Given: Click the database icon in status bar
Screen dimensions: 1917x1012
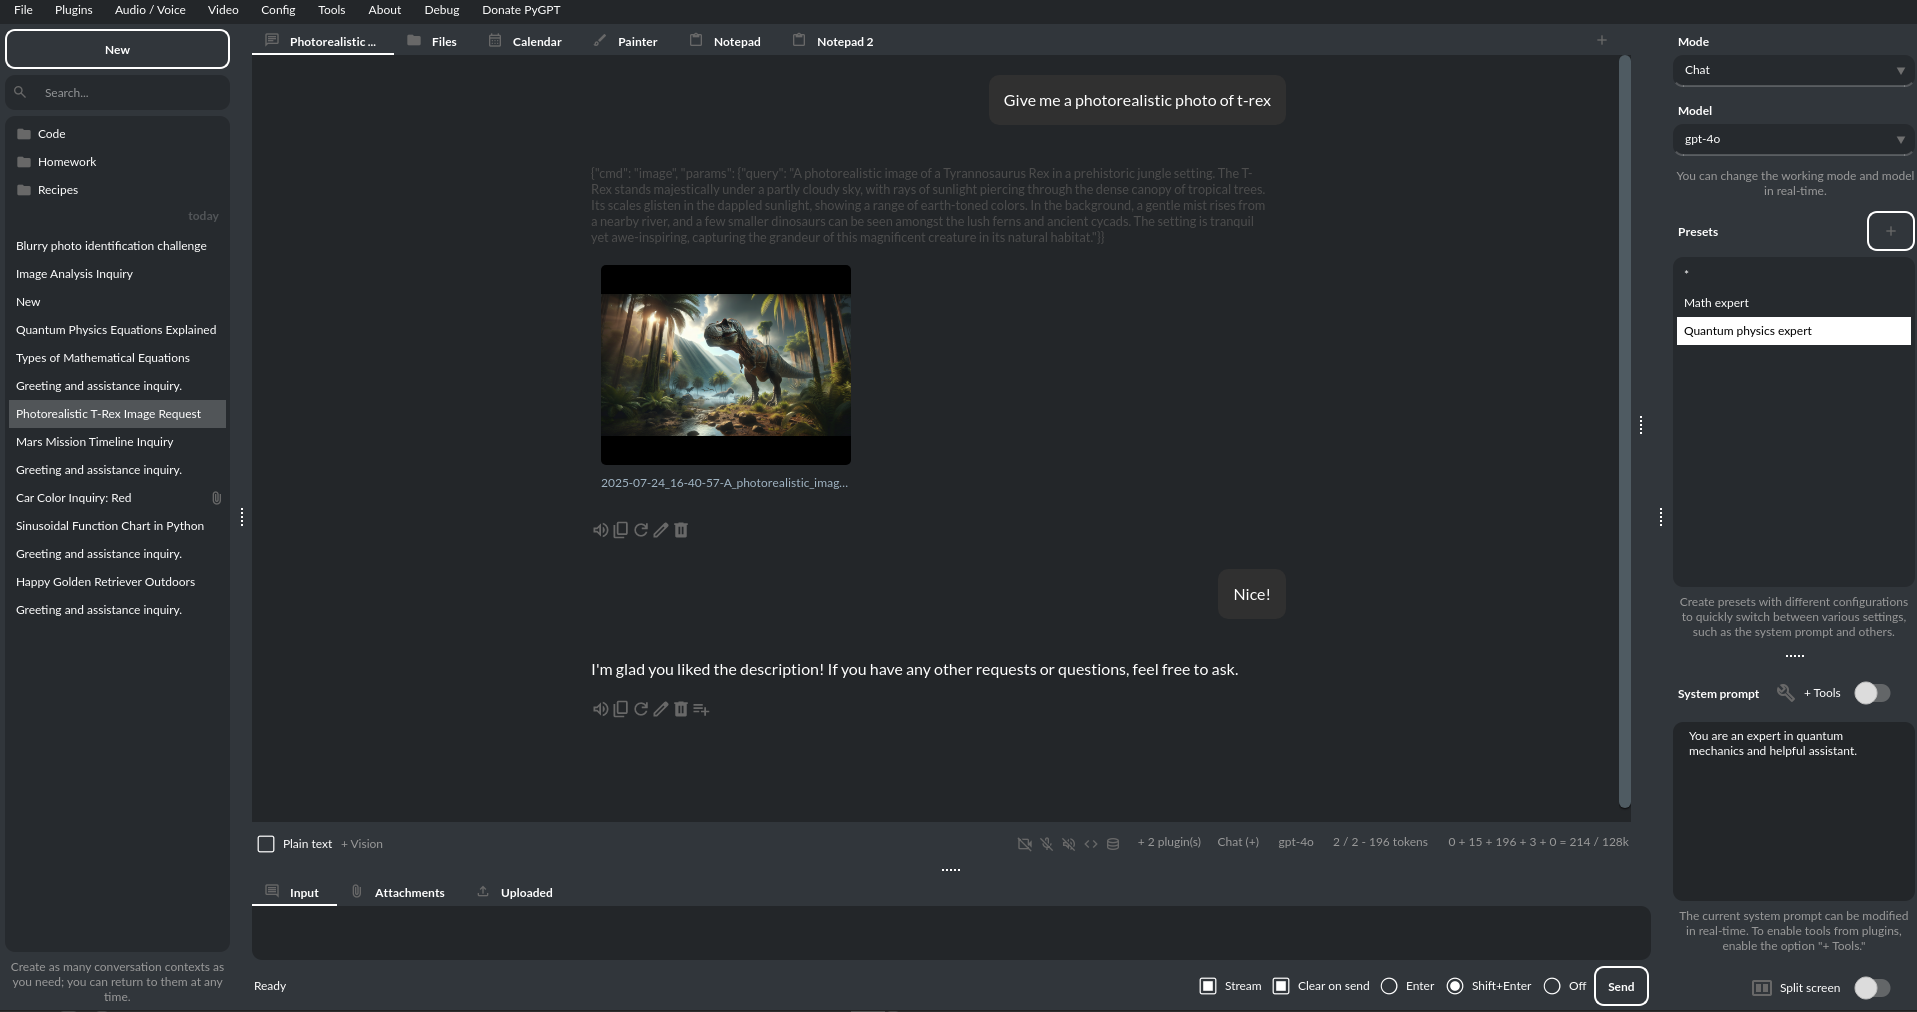Looking at the screenshot, I should click(1113, 844).
